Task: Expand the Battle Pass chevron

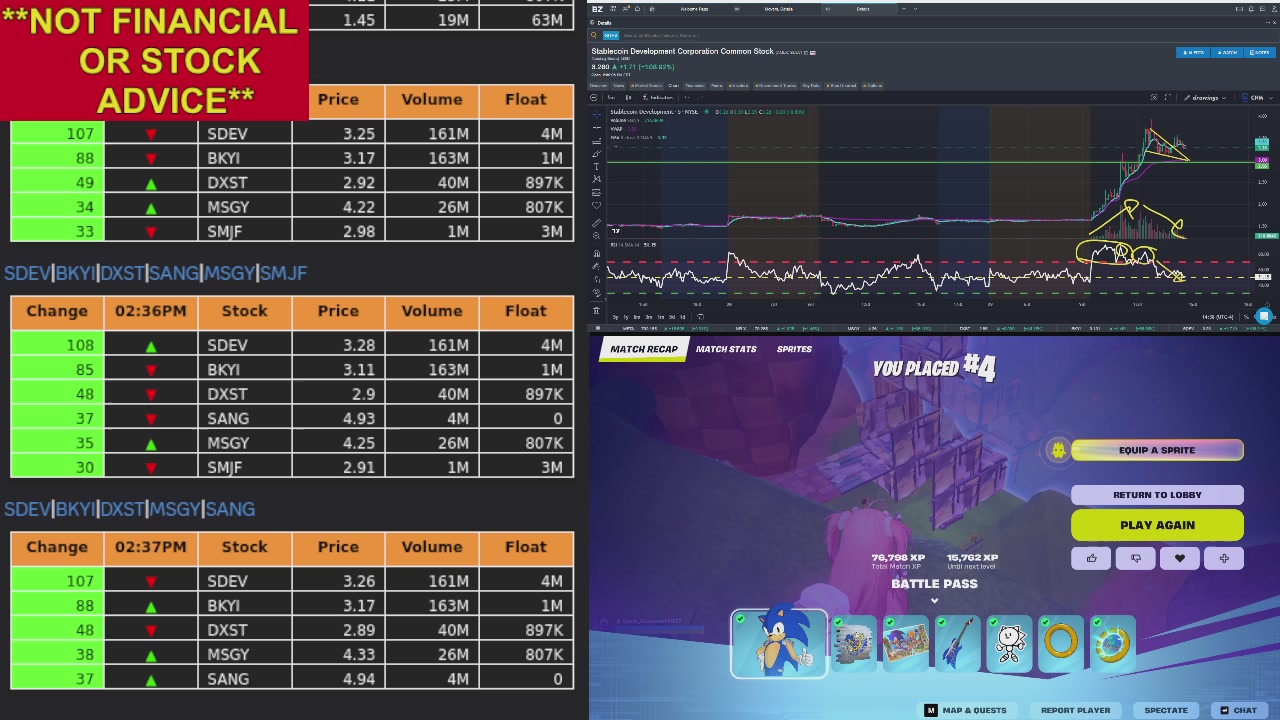Action: pyautogui.click(x=934, y=601)
